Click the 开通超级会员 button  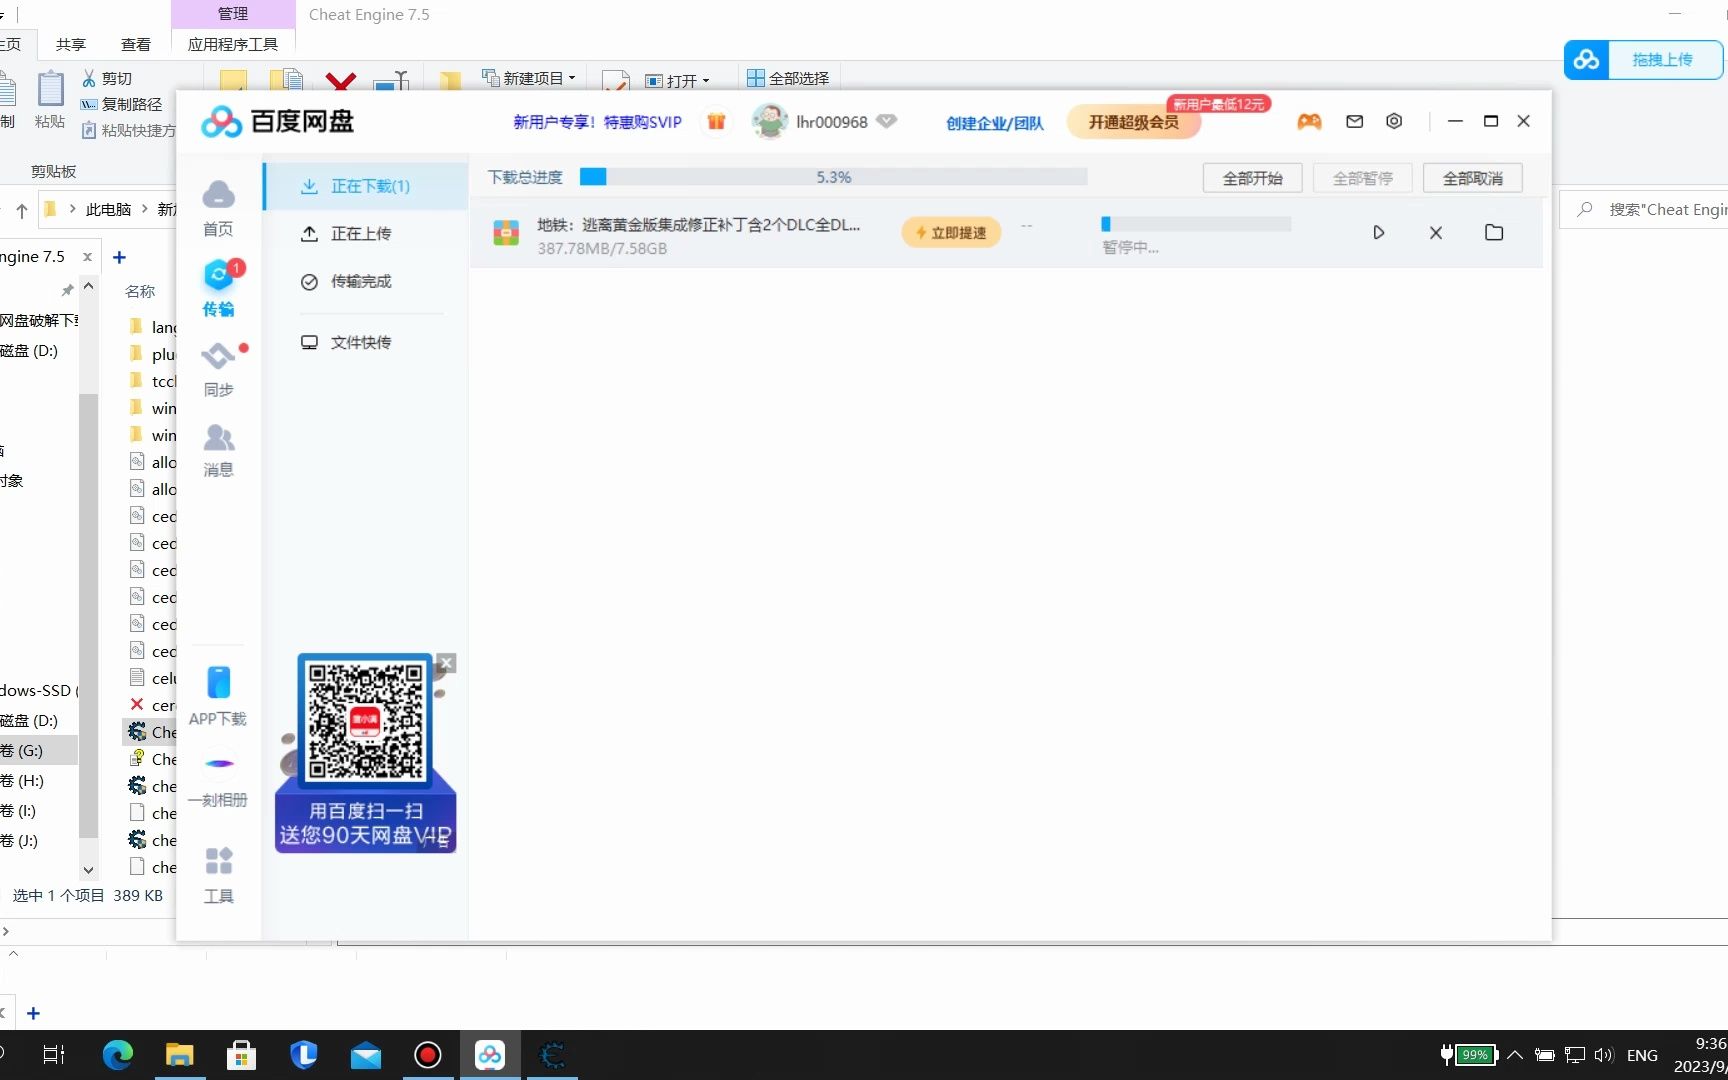click(x=1133, y=122)
